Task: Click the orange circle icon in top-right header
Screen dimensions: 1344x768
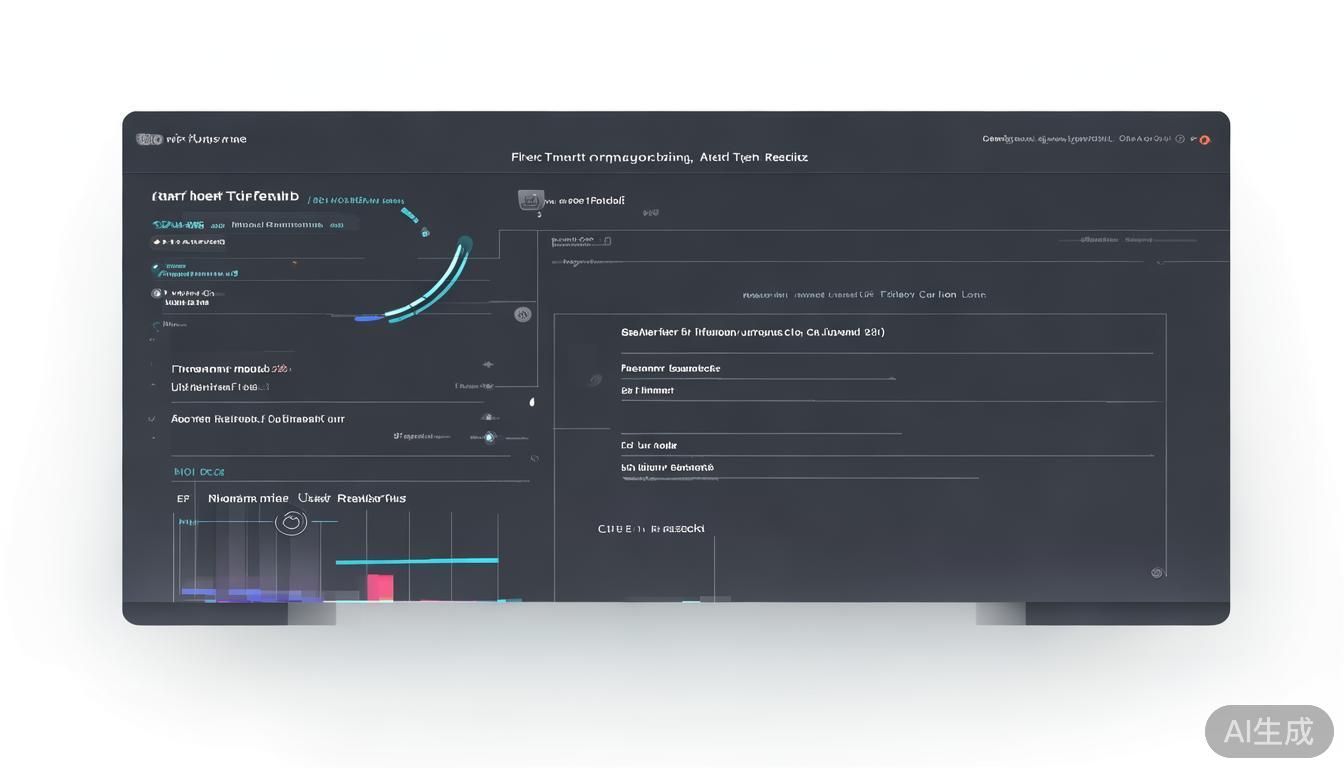Action: pyautogui.click(x=1204, y=140)
